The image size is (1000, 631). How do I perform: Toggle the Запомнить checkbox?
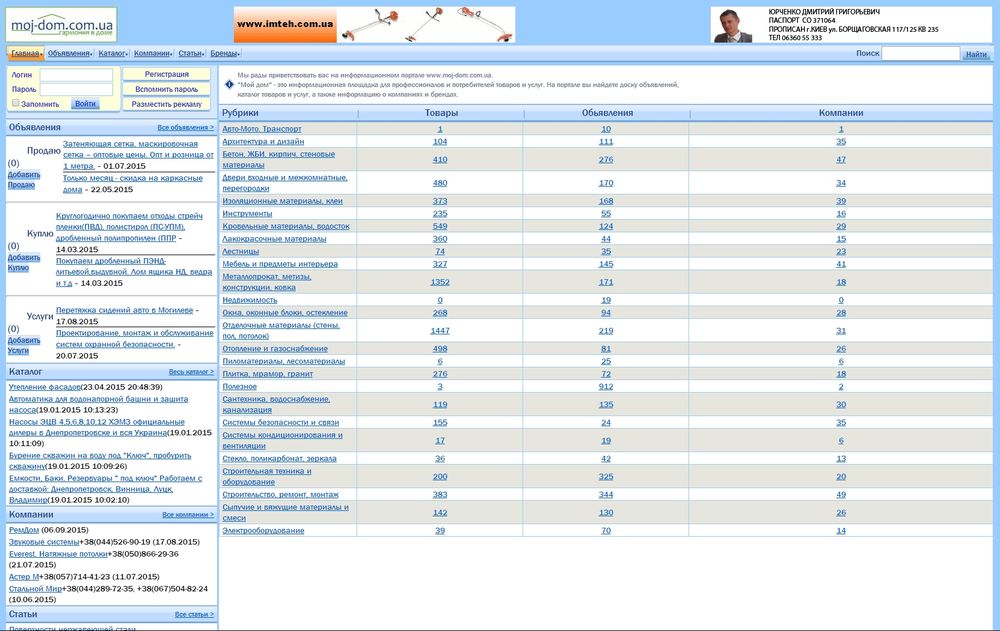(x=15, y=103)
